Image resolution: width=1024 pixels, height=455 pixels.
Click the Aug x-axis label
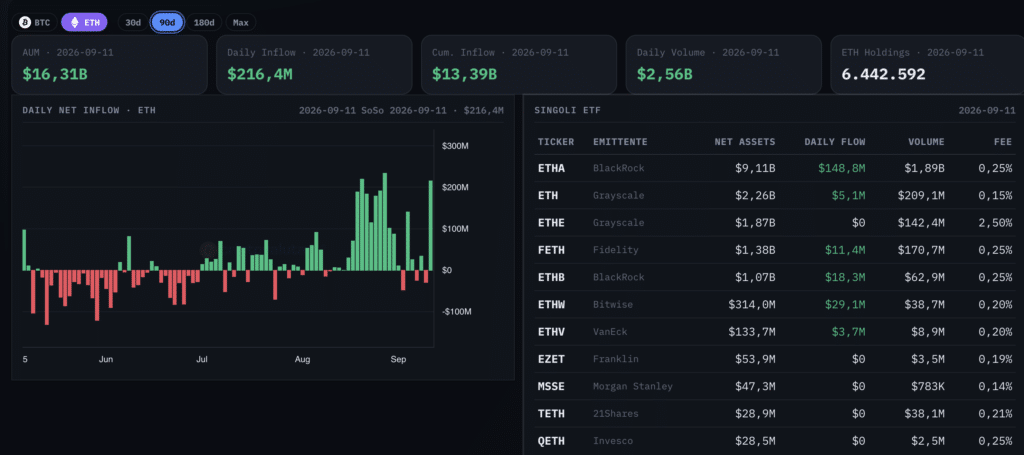[302, 360]
